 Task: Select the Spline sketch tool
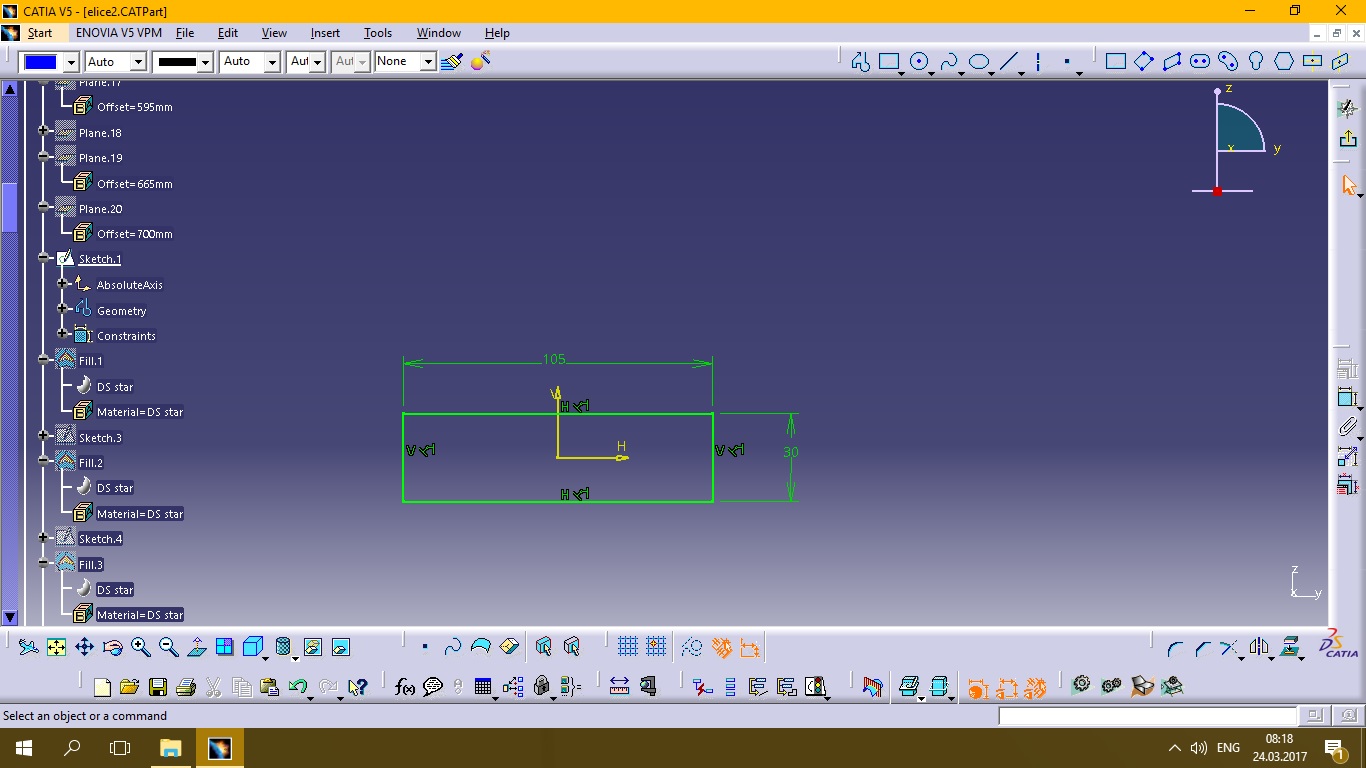click(x=949, y=62)
